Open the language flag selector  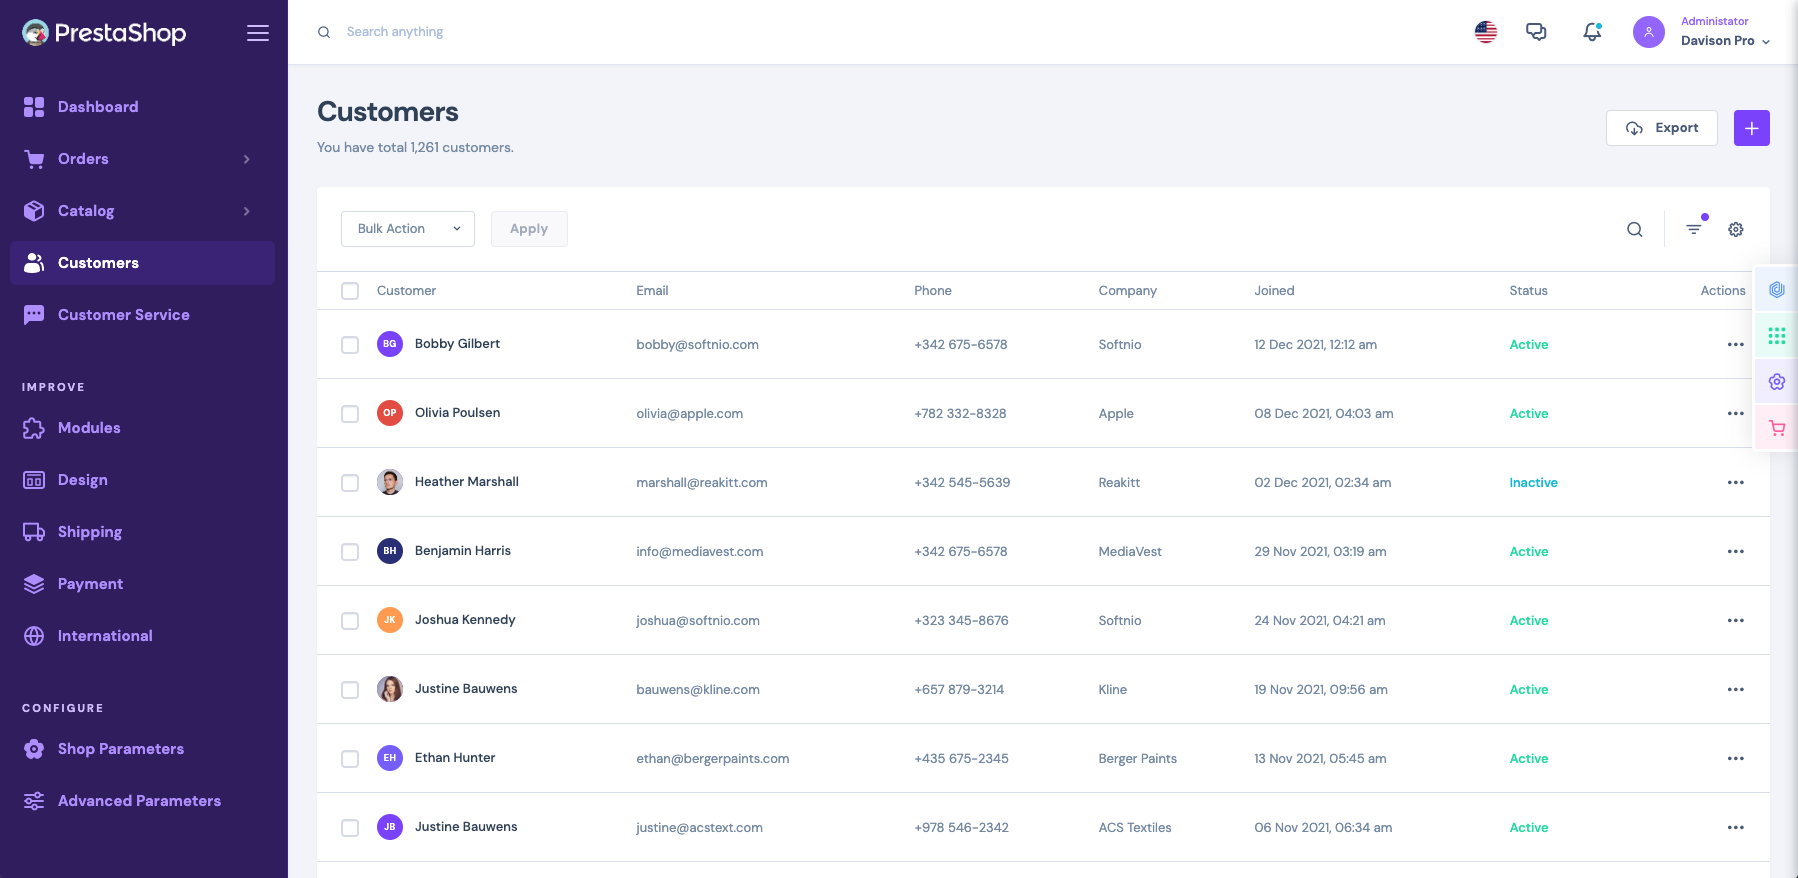[1486, 32]
